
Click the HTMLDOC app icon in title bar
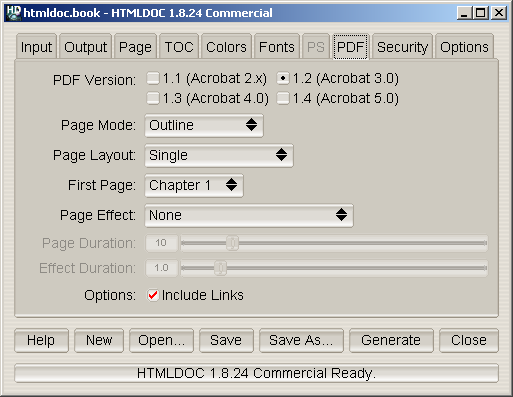14,13
